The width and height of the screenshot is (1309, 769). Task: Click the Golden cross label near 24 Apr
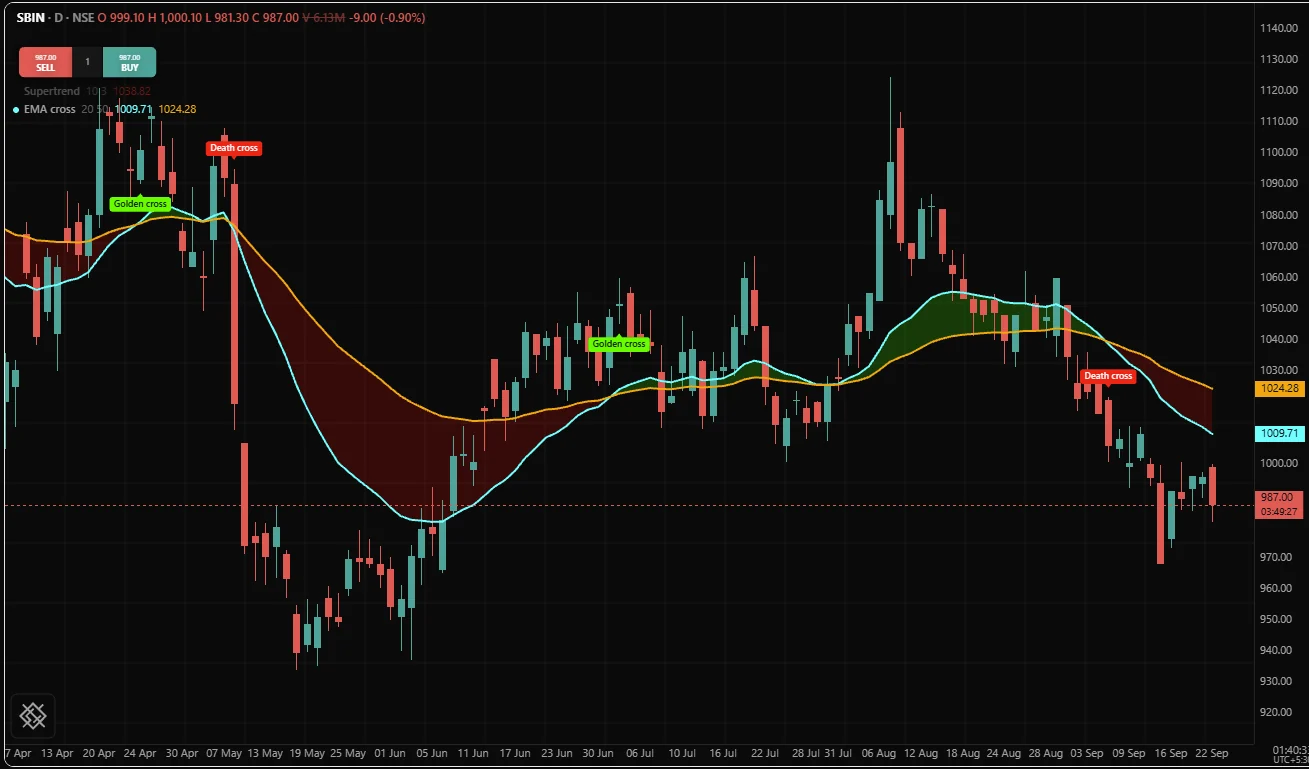pyautogui.click(x=140, y=203)
